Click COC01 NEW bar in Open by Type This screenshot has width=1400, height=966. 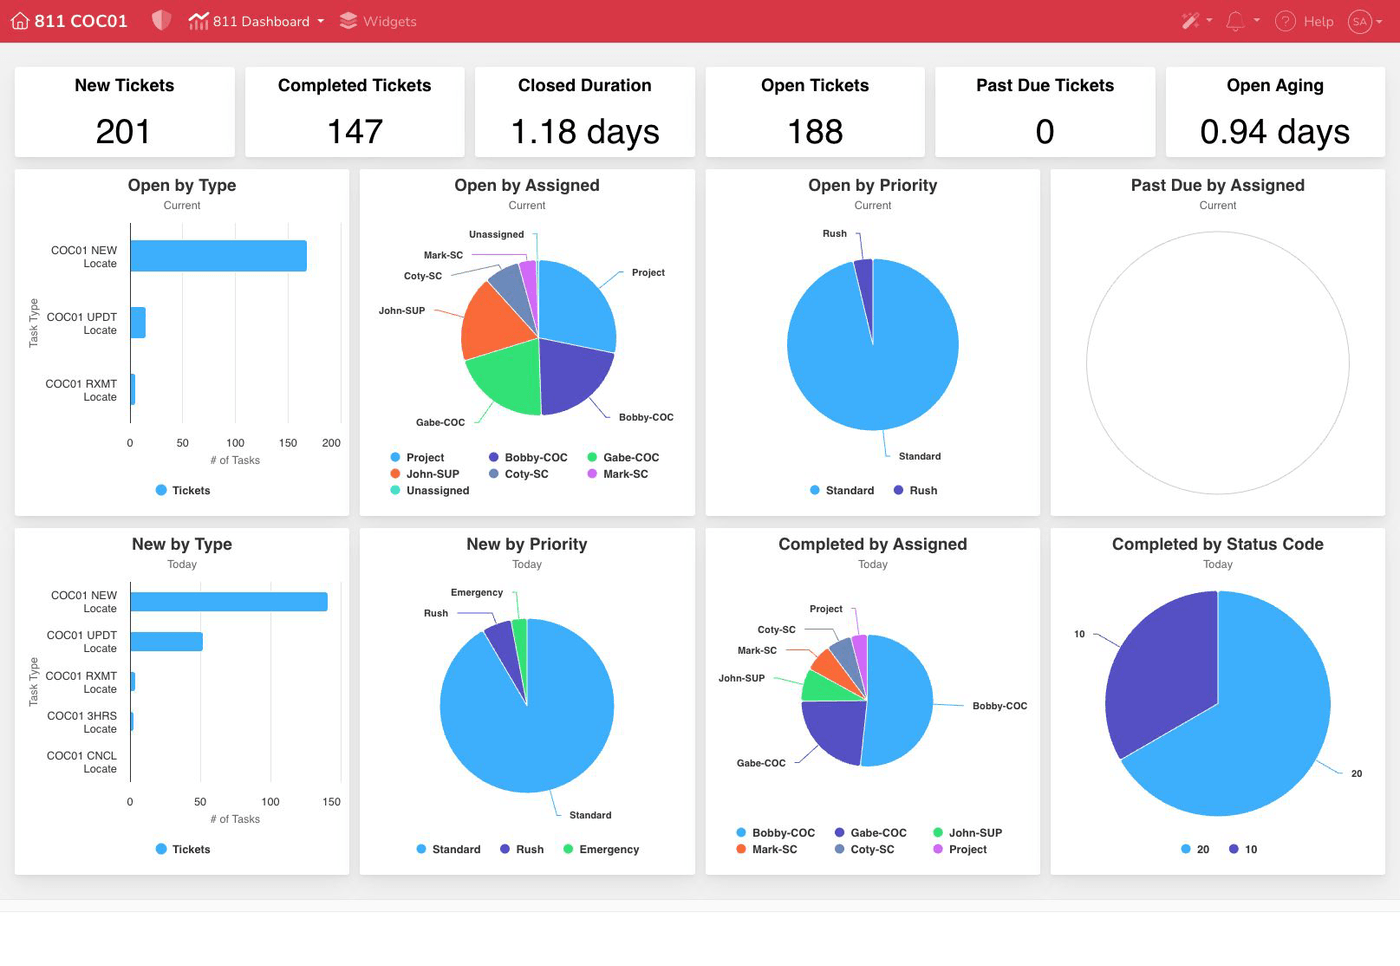tap(218, 256)
